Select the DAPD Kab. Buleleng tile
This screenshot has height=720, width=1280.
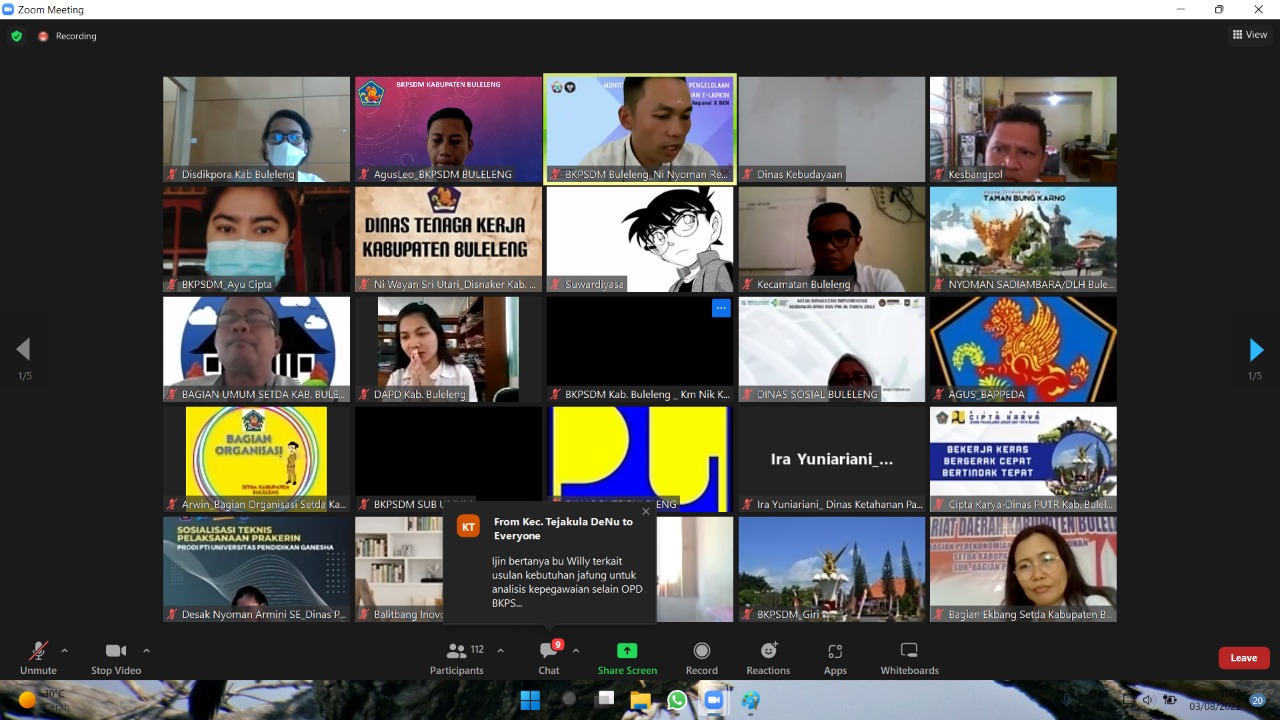click(448, 350)
